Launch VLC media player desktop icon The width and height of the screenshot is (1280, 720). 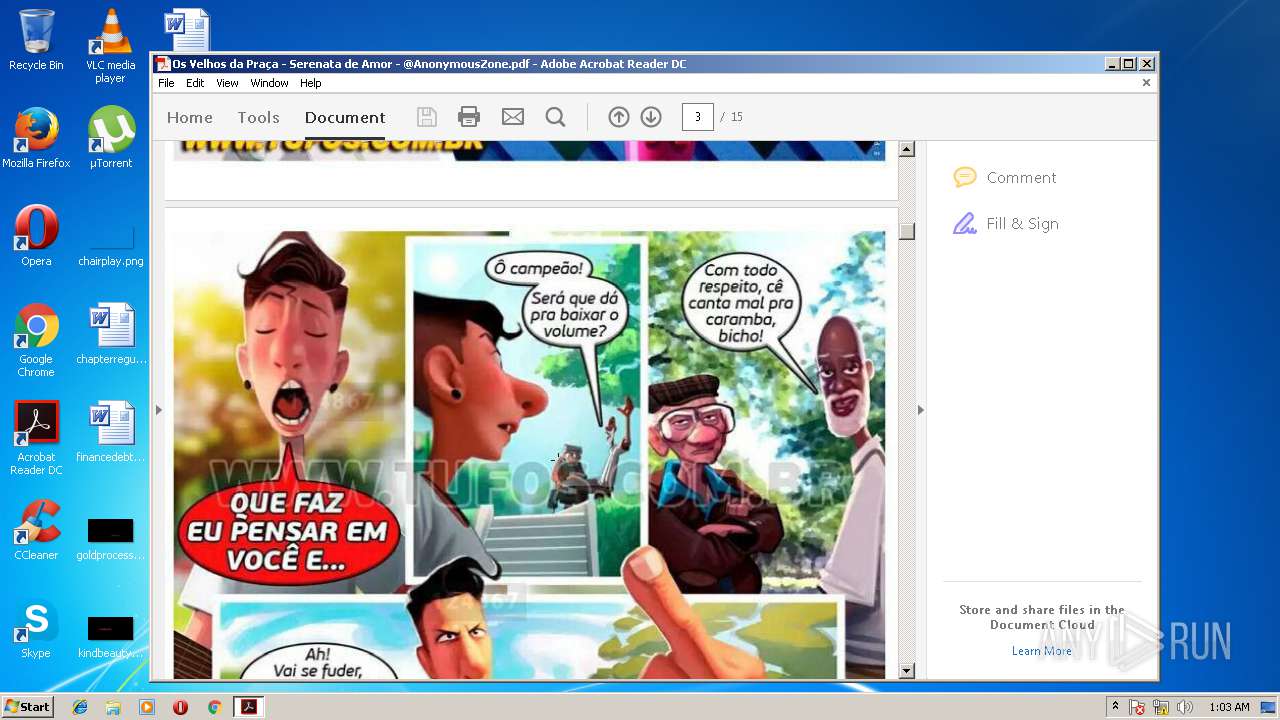(x=110, y=46)
